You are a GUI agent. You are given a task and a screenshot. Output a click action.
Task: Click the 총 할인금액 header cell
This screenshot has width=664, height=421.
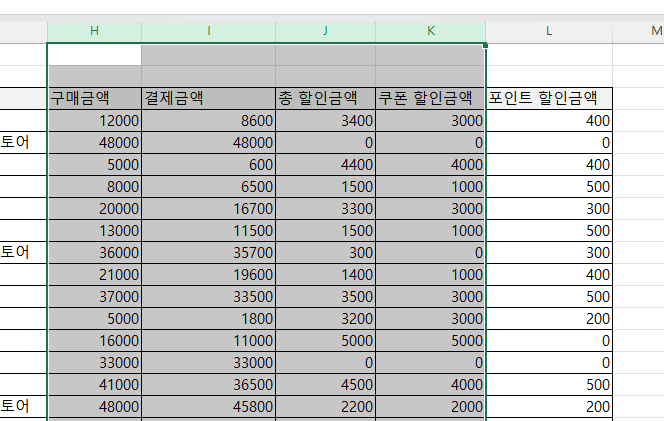(x=325, y=98)
